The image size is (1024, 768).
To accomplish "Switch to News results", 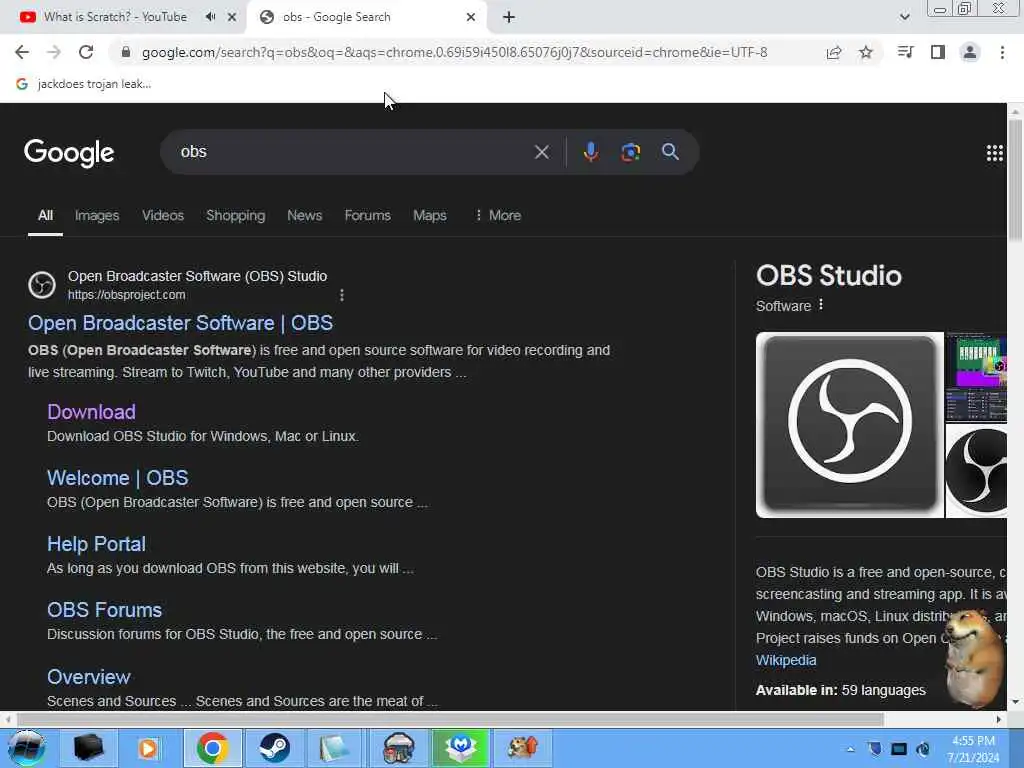I will (x=304, y=216).
